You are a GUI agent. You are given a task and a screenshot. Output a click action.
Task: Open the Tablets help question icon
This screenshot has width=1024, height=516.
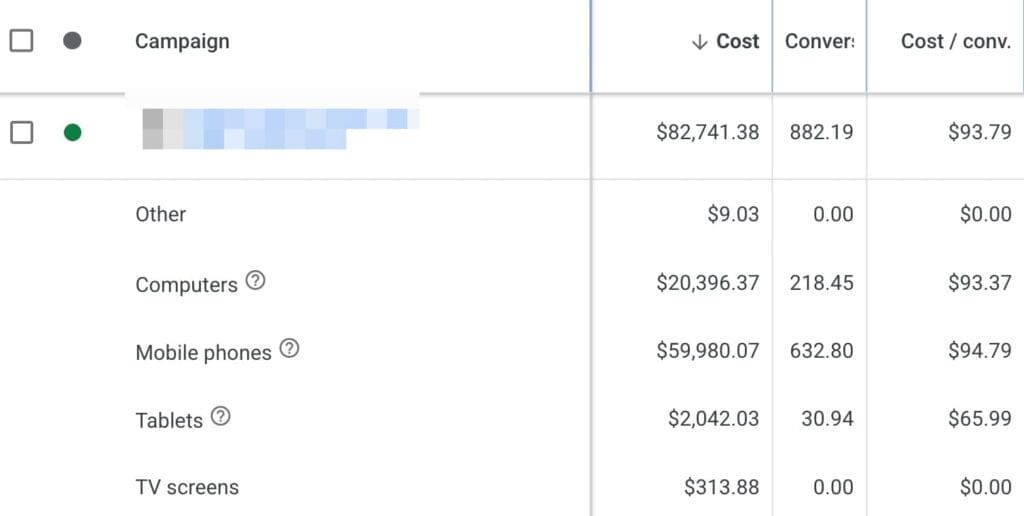(x=221, y=416)
